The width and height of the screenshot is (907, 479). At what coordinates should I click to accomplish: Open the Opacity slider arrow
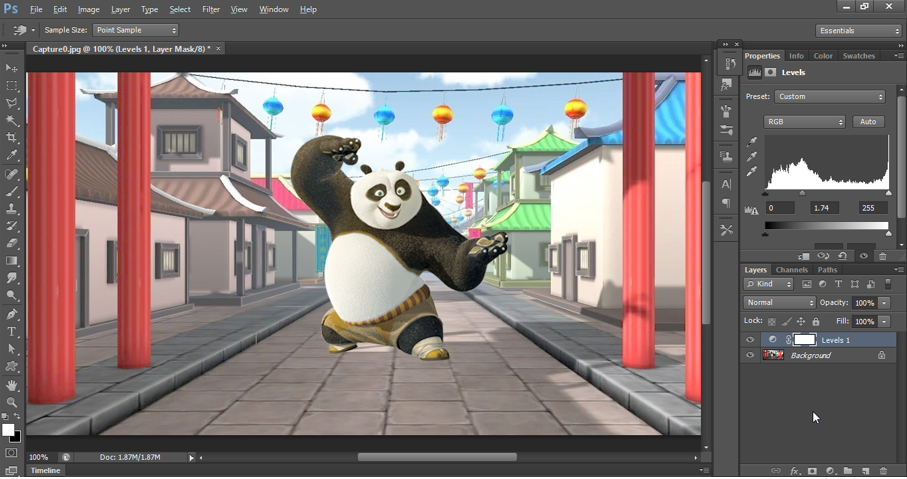(x=884, y=303)
